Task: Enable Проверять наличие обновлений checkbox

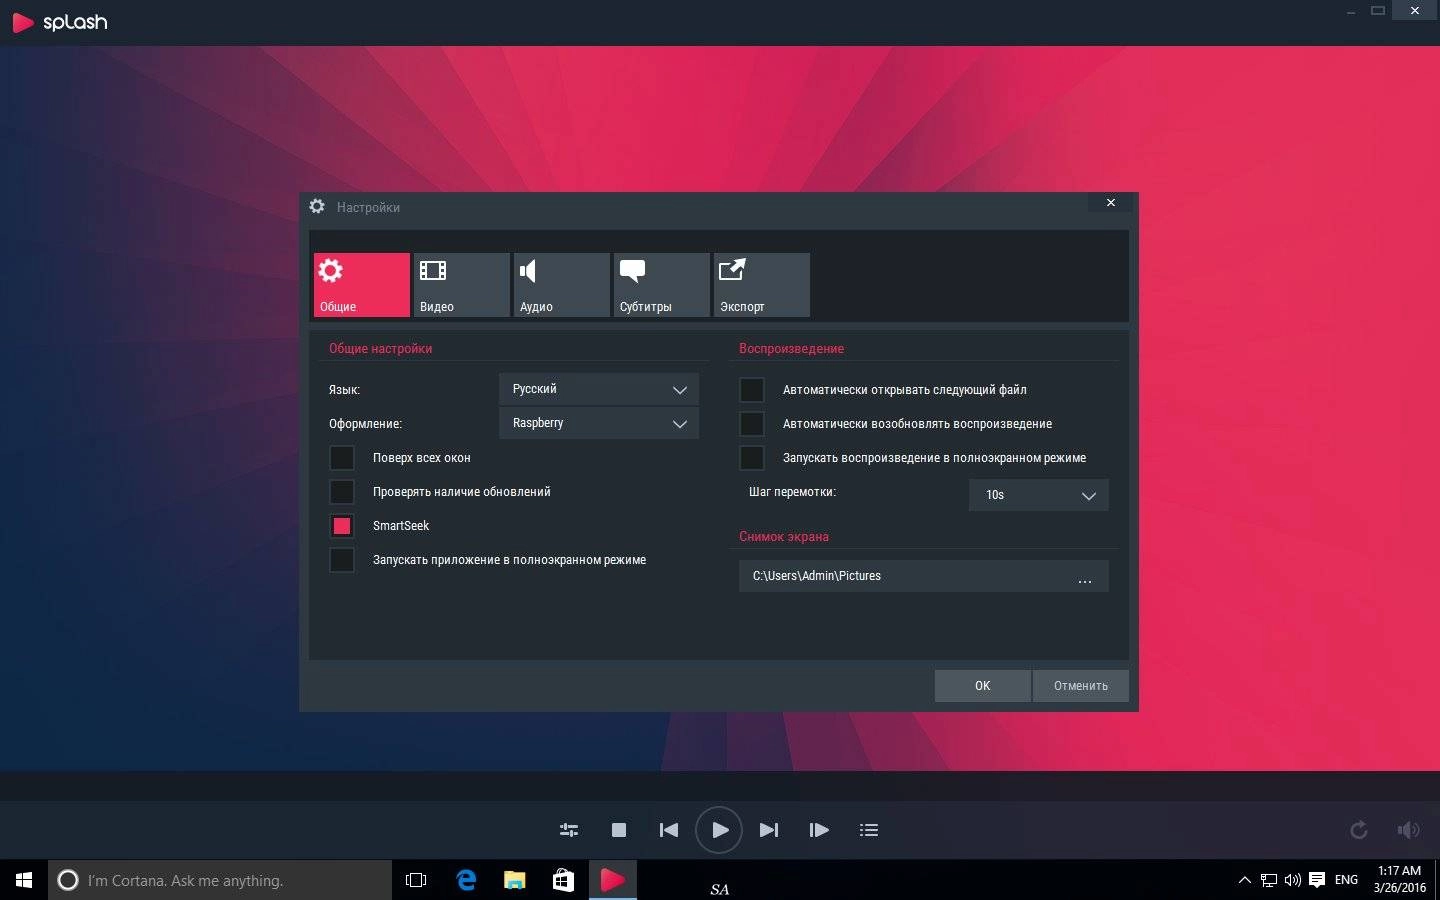Action: 342,492
